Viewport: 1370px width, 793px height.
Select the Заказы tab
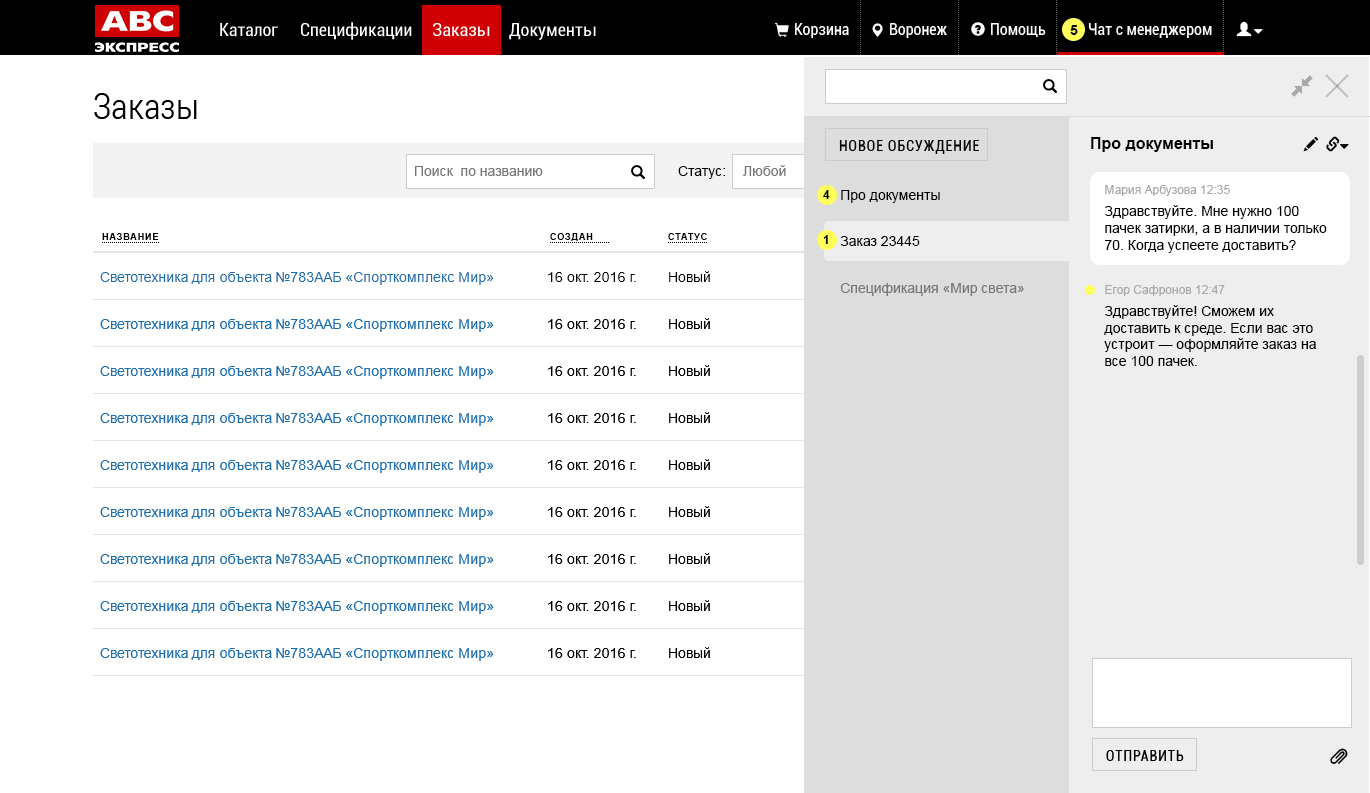[x=461, y=30]
